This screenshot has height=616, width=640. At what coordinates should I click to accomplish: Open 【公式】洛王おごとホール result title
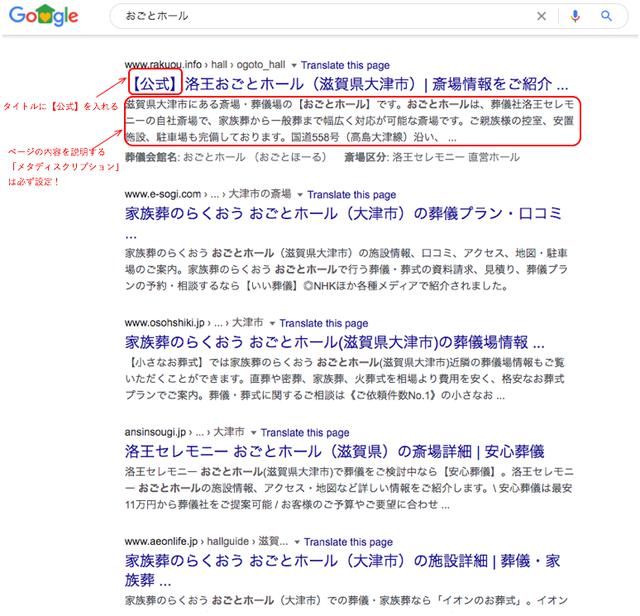(349, 84)
